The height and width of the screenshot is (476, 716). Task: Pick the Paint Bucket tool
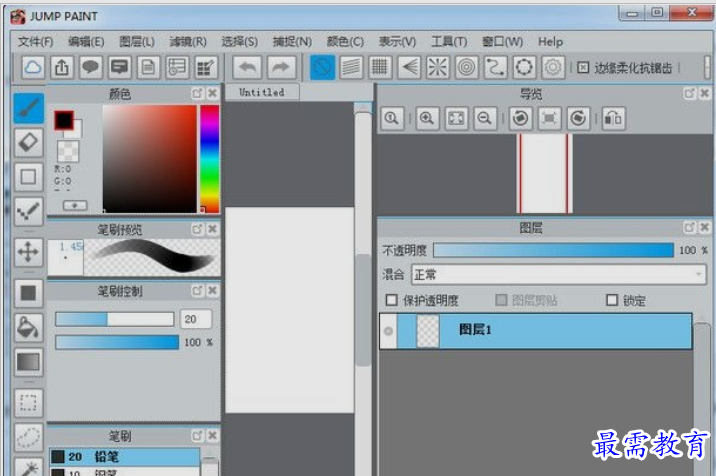coord(29,328)
